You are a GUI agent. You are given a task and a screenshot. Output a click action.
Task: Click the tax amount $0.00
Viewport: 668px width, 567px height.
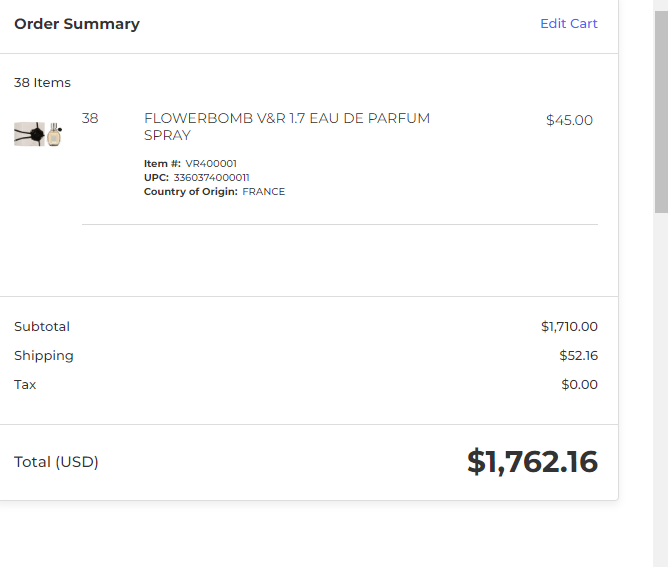click(x=579, y=385)
